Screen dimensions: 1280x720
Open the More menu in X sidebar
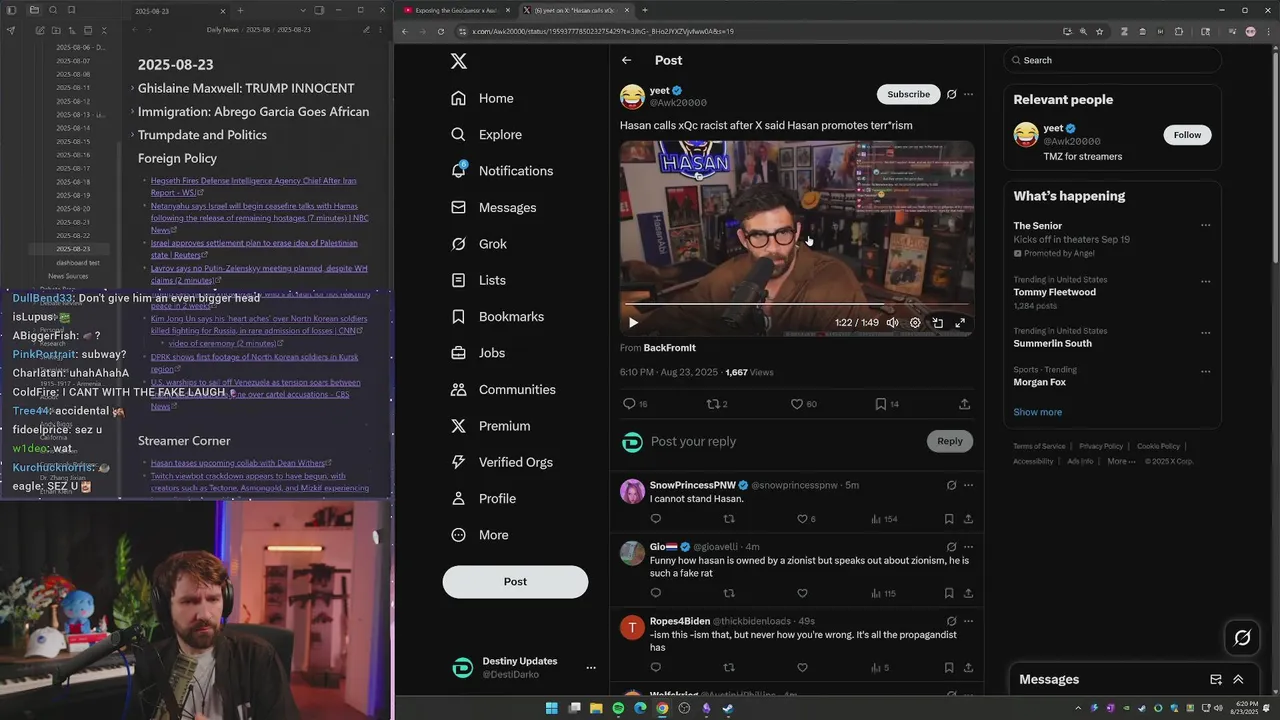click(x=479, y=535)
